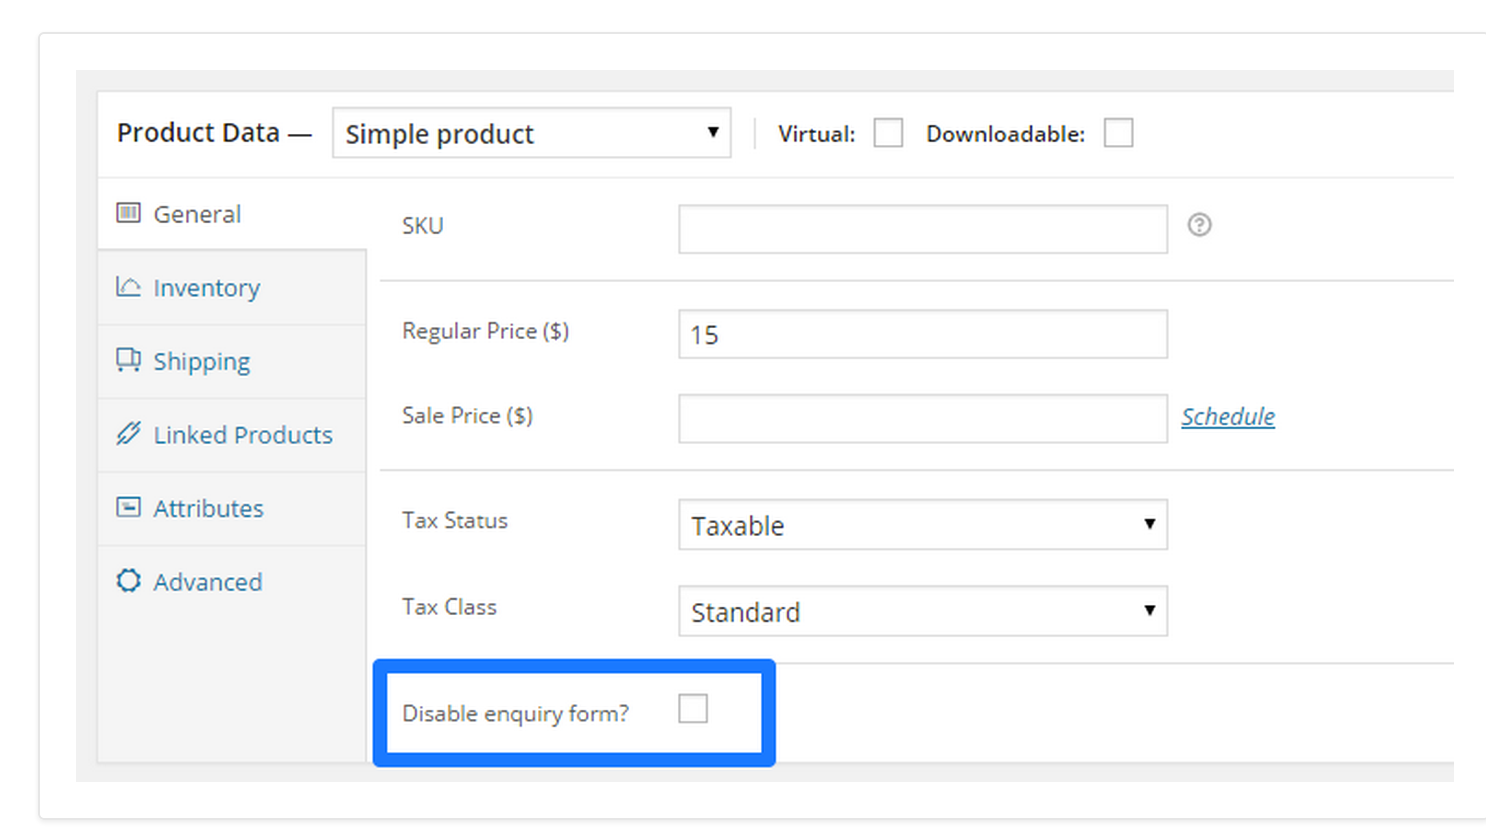The image size is (1486, 834).
Task: Tick the Downloadable checkbox
Action: tap(1118, 133)
